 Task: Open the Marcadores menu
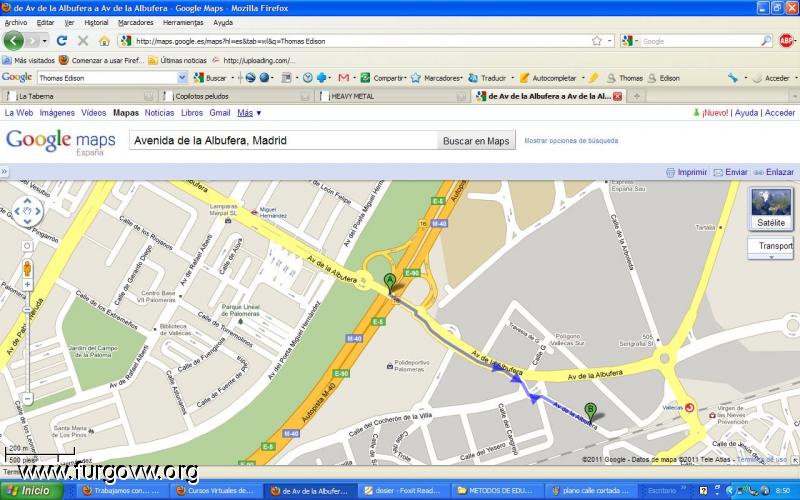coord(135,22)
